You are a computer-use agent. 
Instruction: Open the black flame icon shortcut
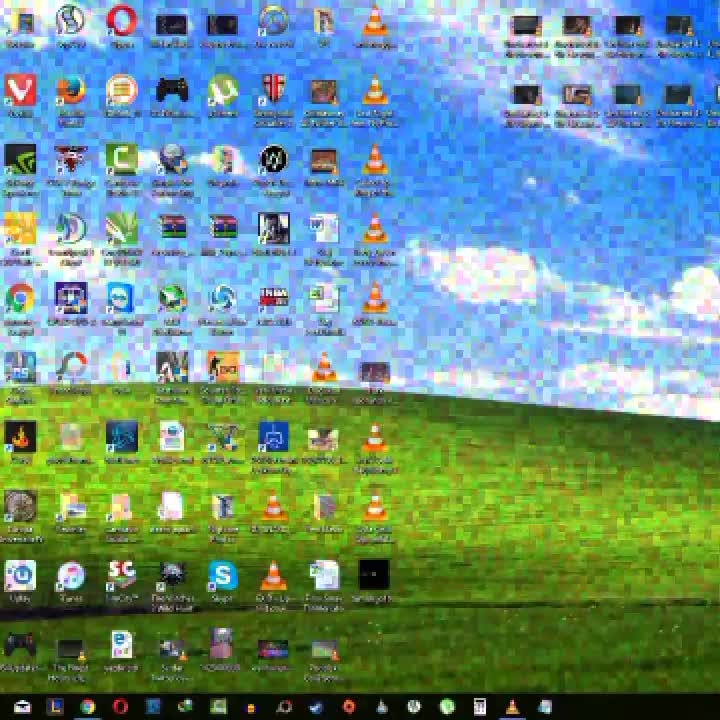[20, 436]
